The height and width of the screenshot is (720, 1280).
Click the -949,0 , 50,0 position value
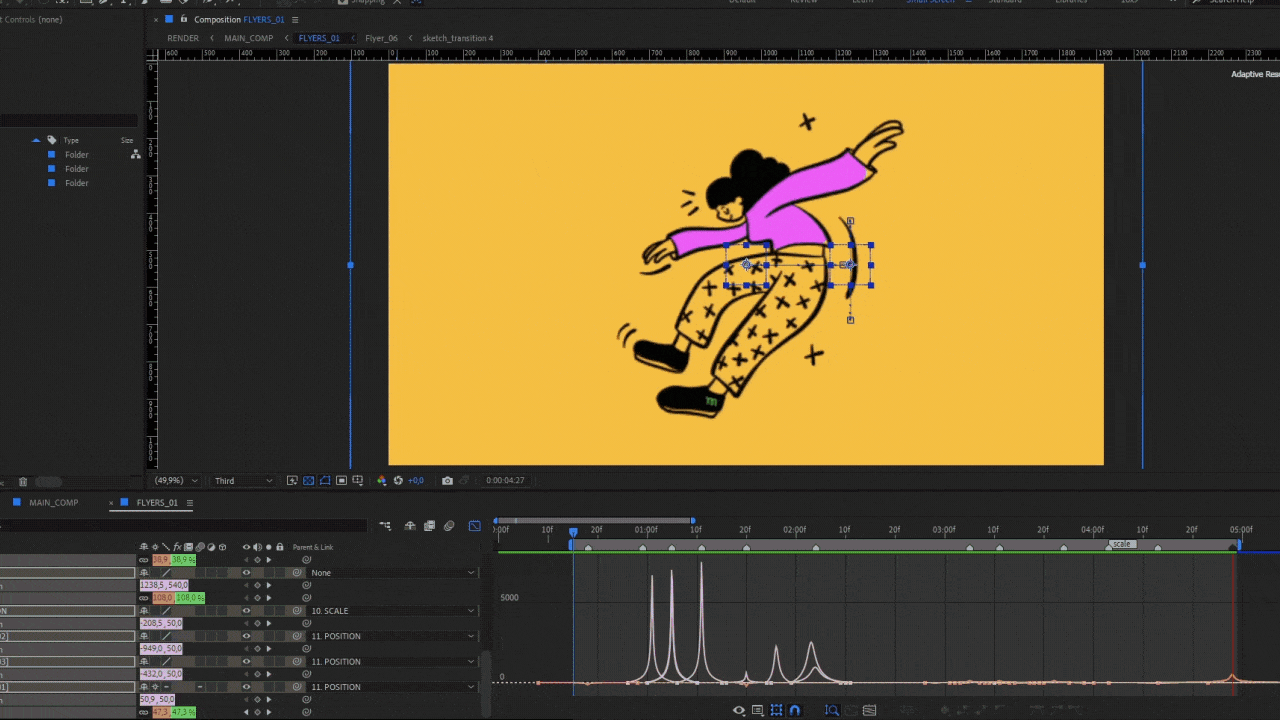coord(161,649)
